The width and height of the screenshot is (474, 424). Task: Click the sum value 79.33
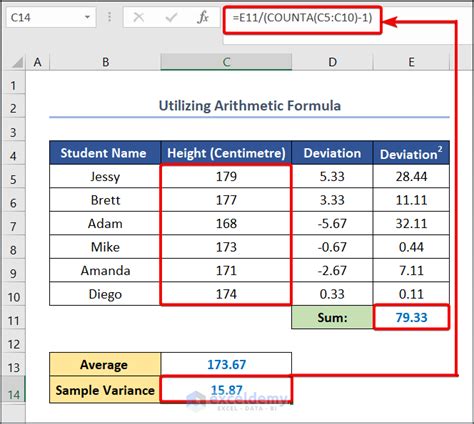coord(411,317)
